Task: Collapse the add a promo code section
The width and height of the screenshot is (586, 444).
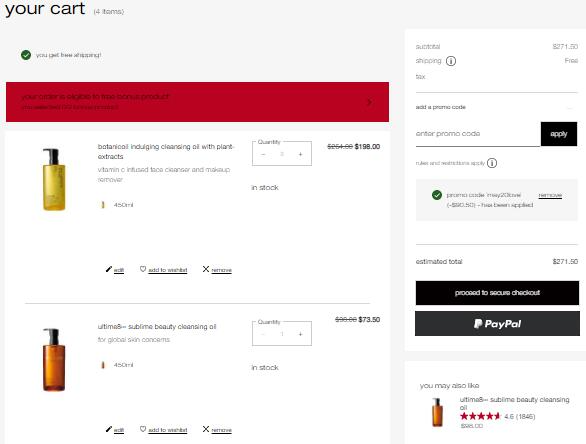Action: 570,108
